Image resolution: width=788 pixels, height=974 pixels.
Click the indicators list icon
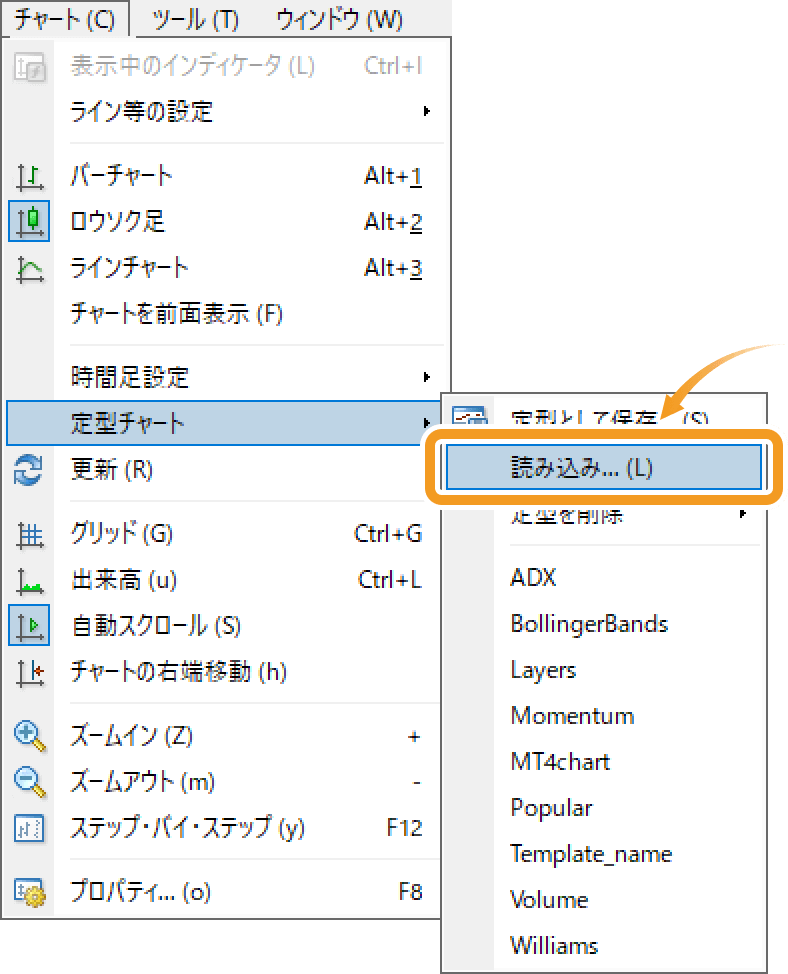tap(29, 66)
